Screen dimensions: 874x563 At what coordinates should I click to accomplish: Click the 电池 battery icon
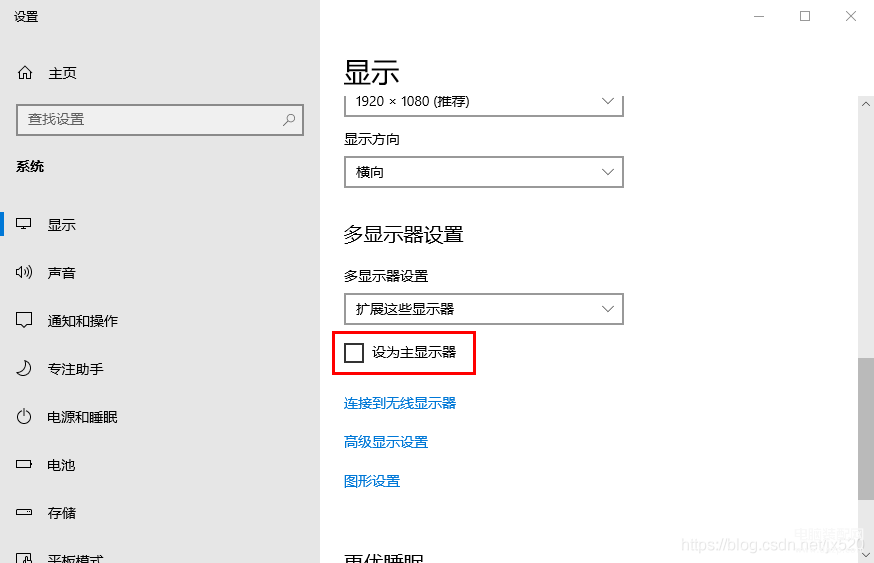point(23,464)
